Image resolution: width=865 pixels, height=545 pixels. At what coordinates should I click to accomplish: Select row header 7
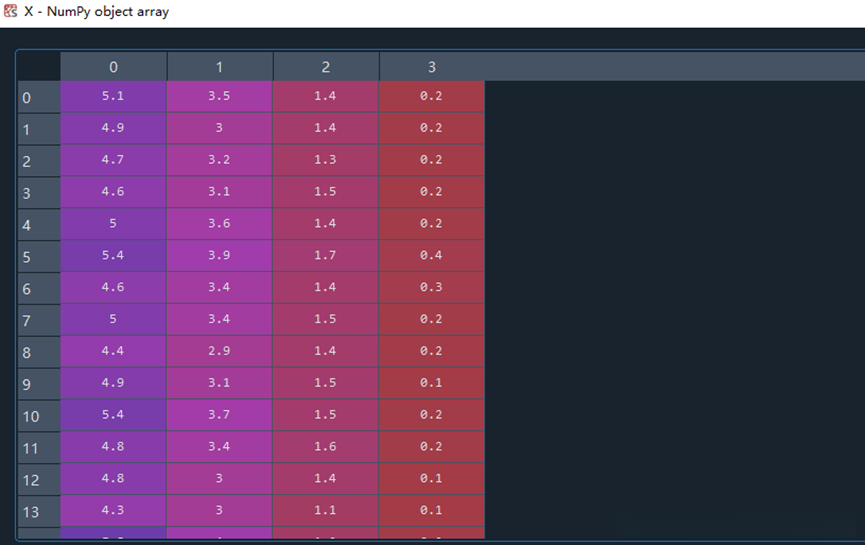pos(39,320)
